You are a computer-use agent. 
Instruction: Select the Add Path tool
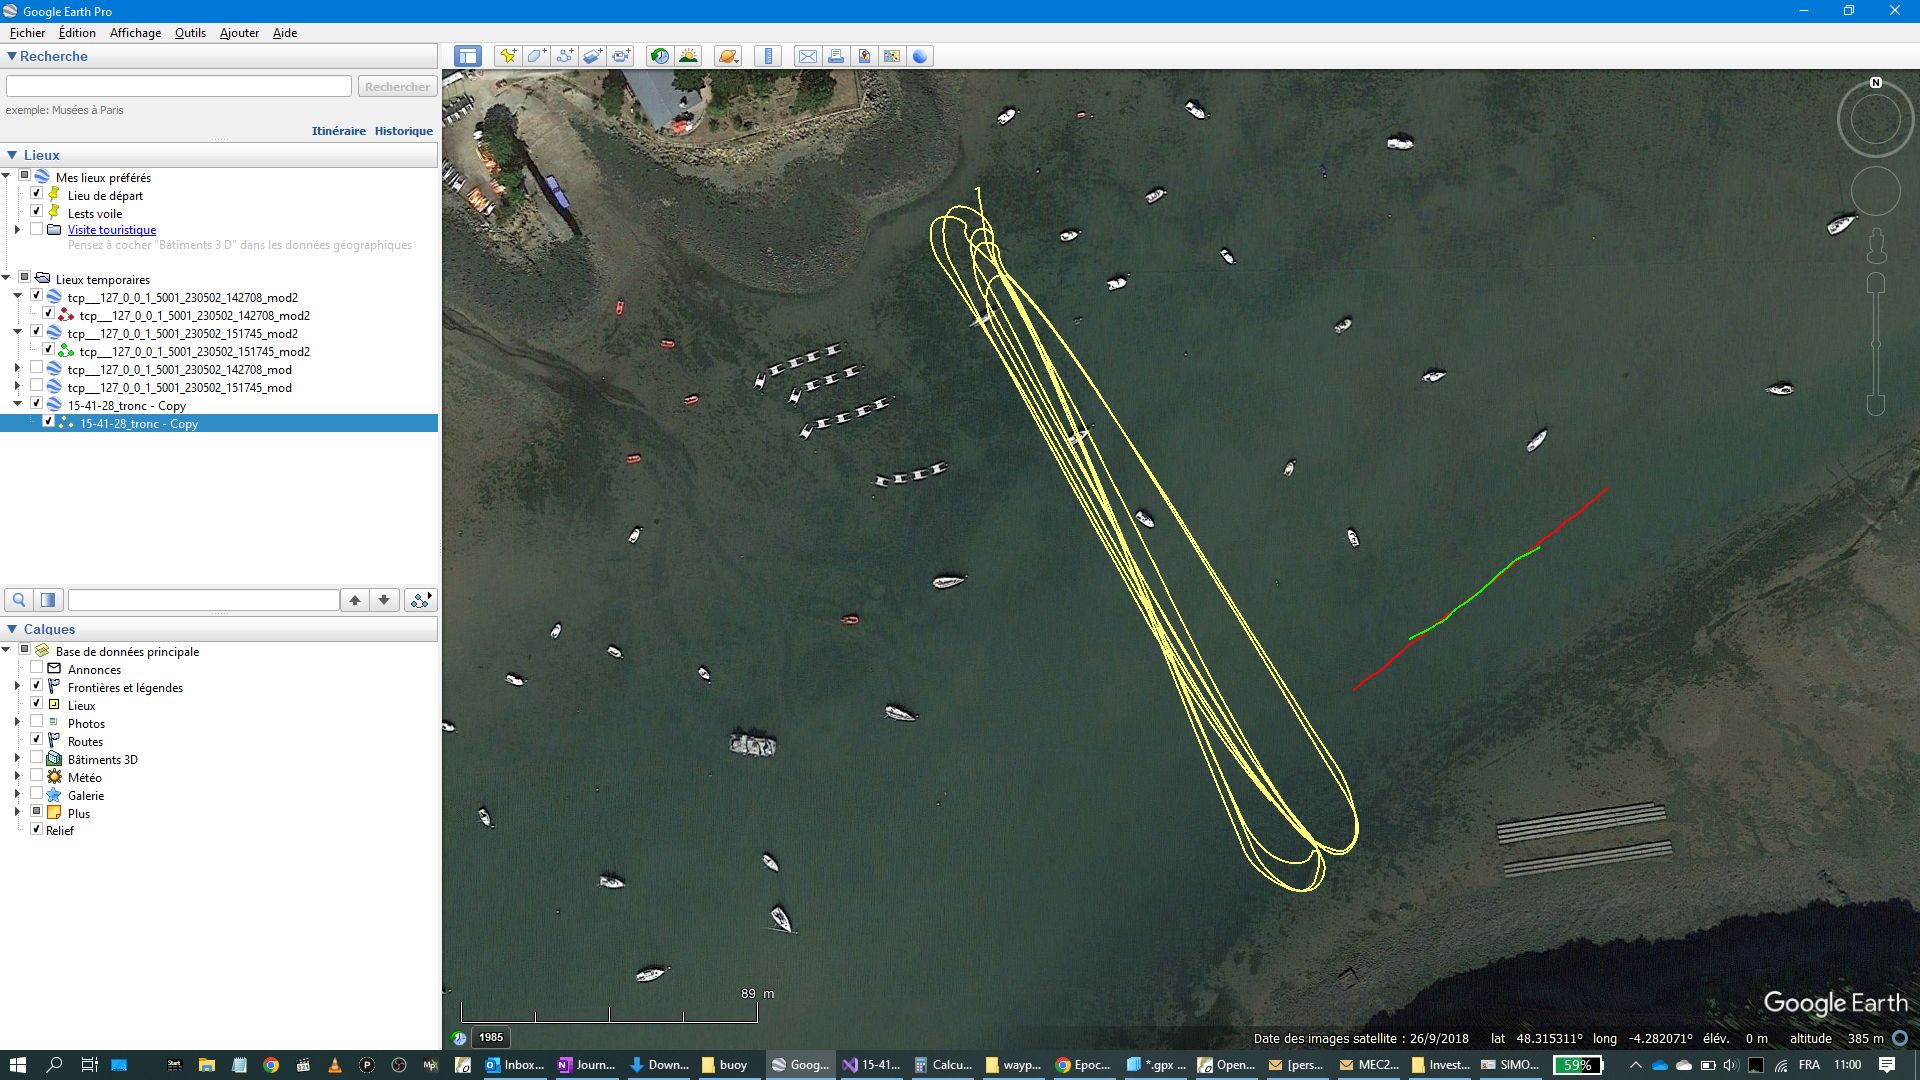[x=565, y=56]
